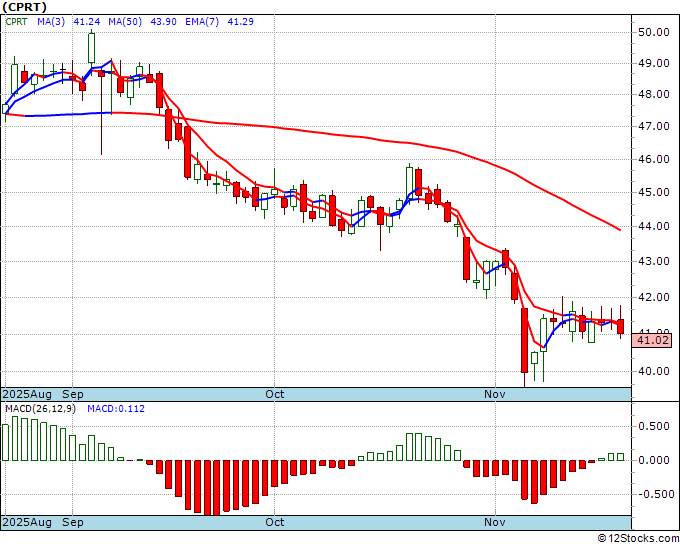Click the (CPRT) chart title
Image resolution: width=680 pixels, height=546 pixels.
tap(24, 7)
